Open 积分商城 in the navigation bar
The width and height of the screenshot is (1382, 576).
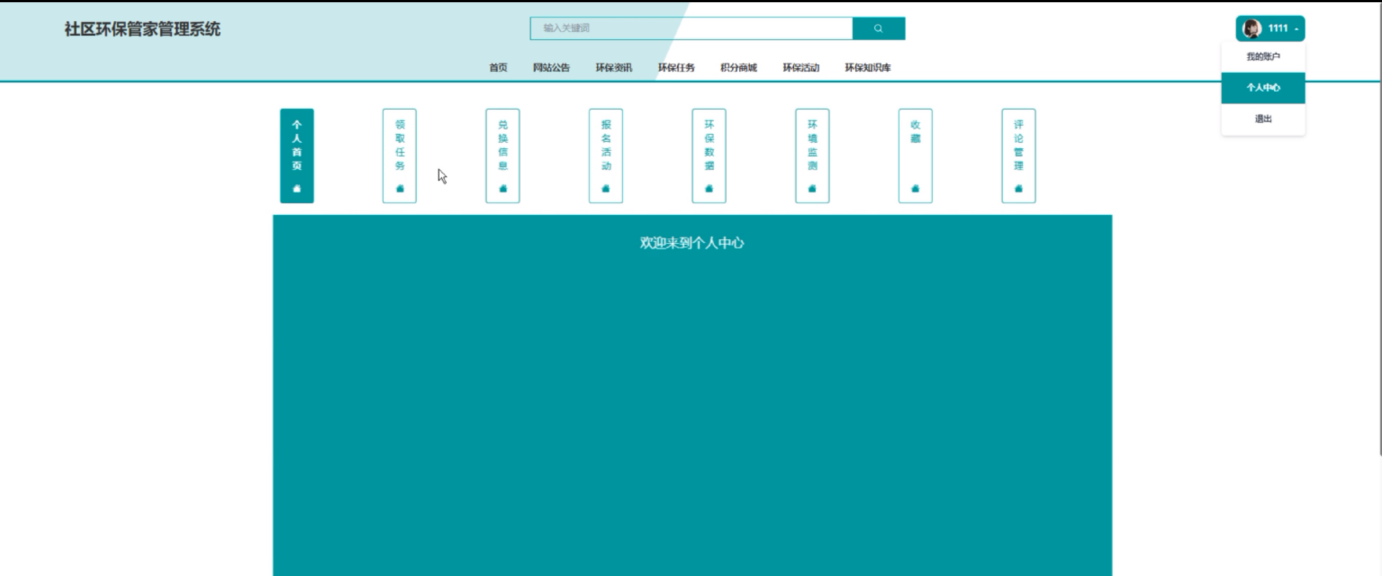tap(738, 68)
